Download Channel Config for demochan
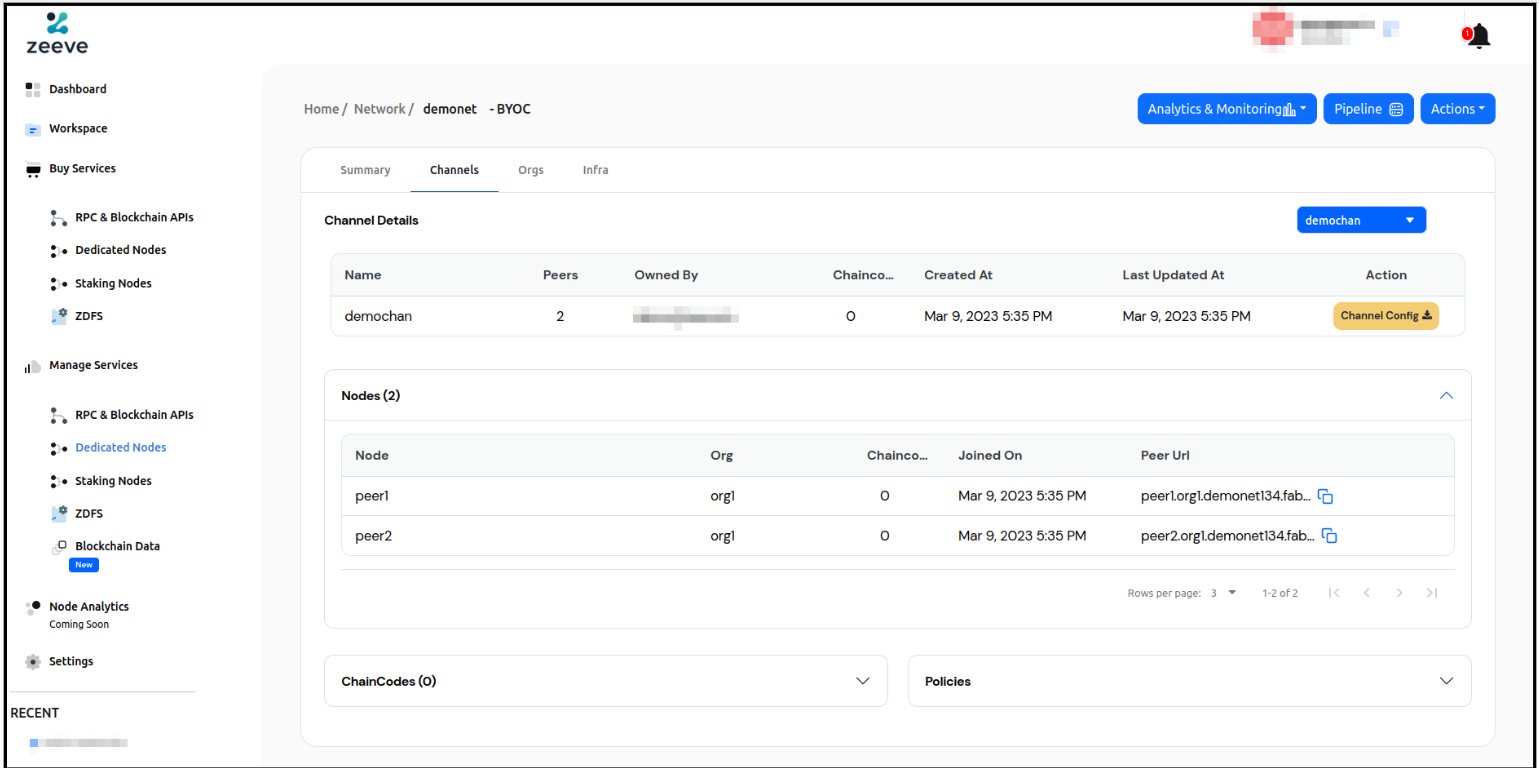This screenshot has width=1539, height=768. click(1385, 316)
